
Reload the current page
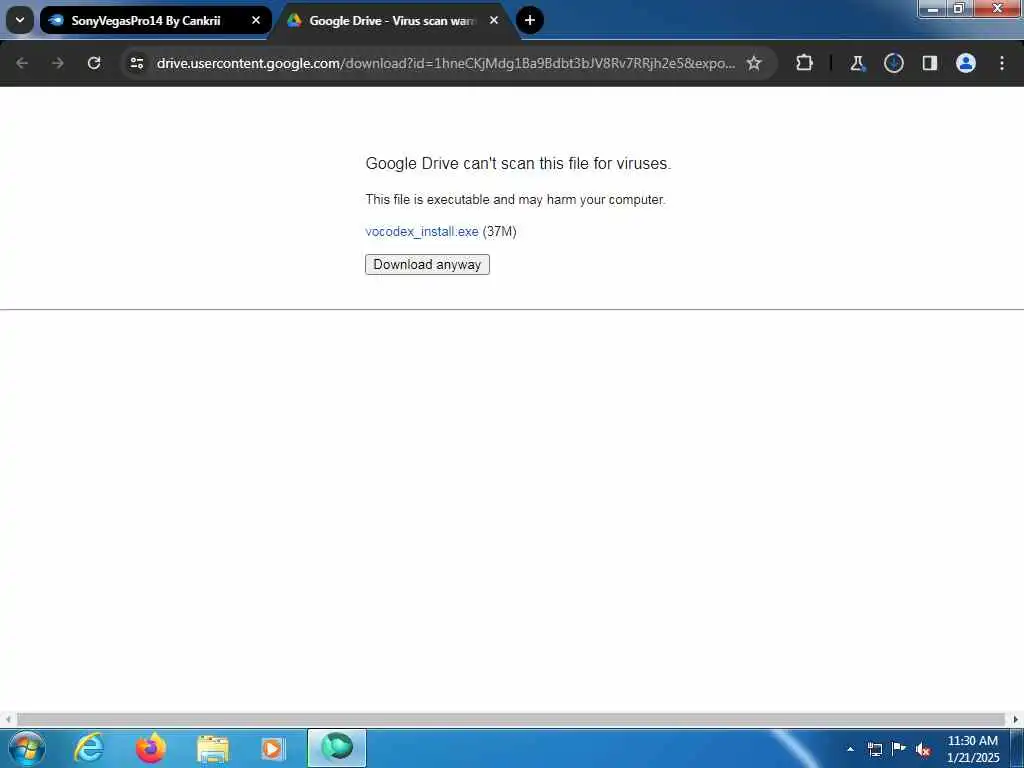tap(94, 63)
